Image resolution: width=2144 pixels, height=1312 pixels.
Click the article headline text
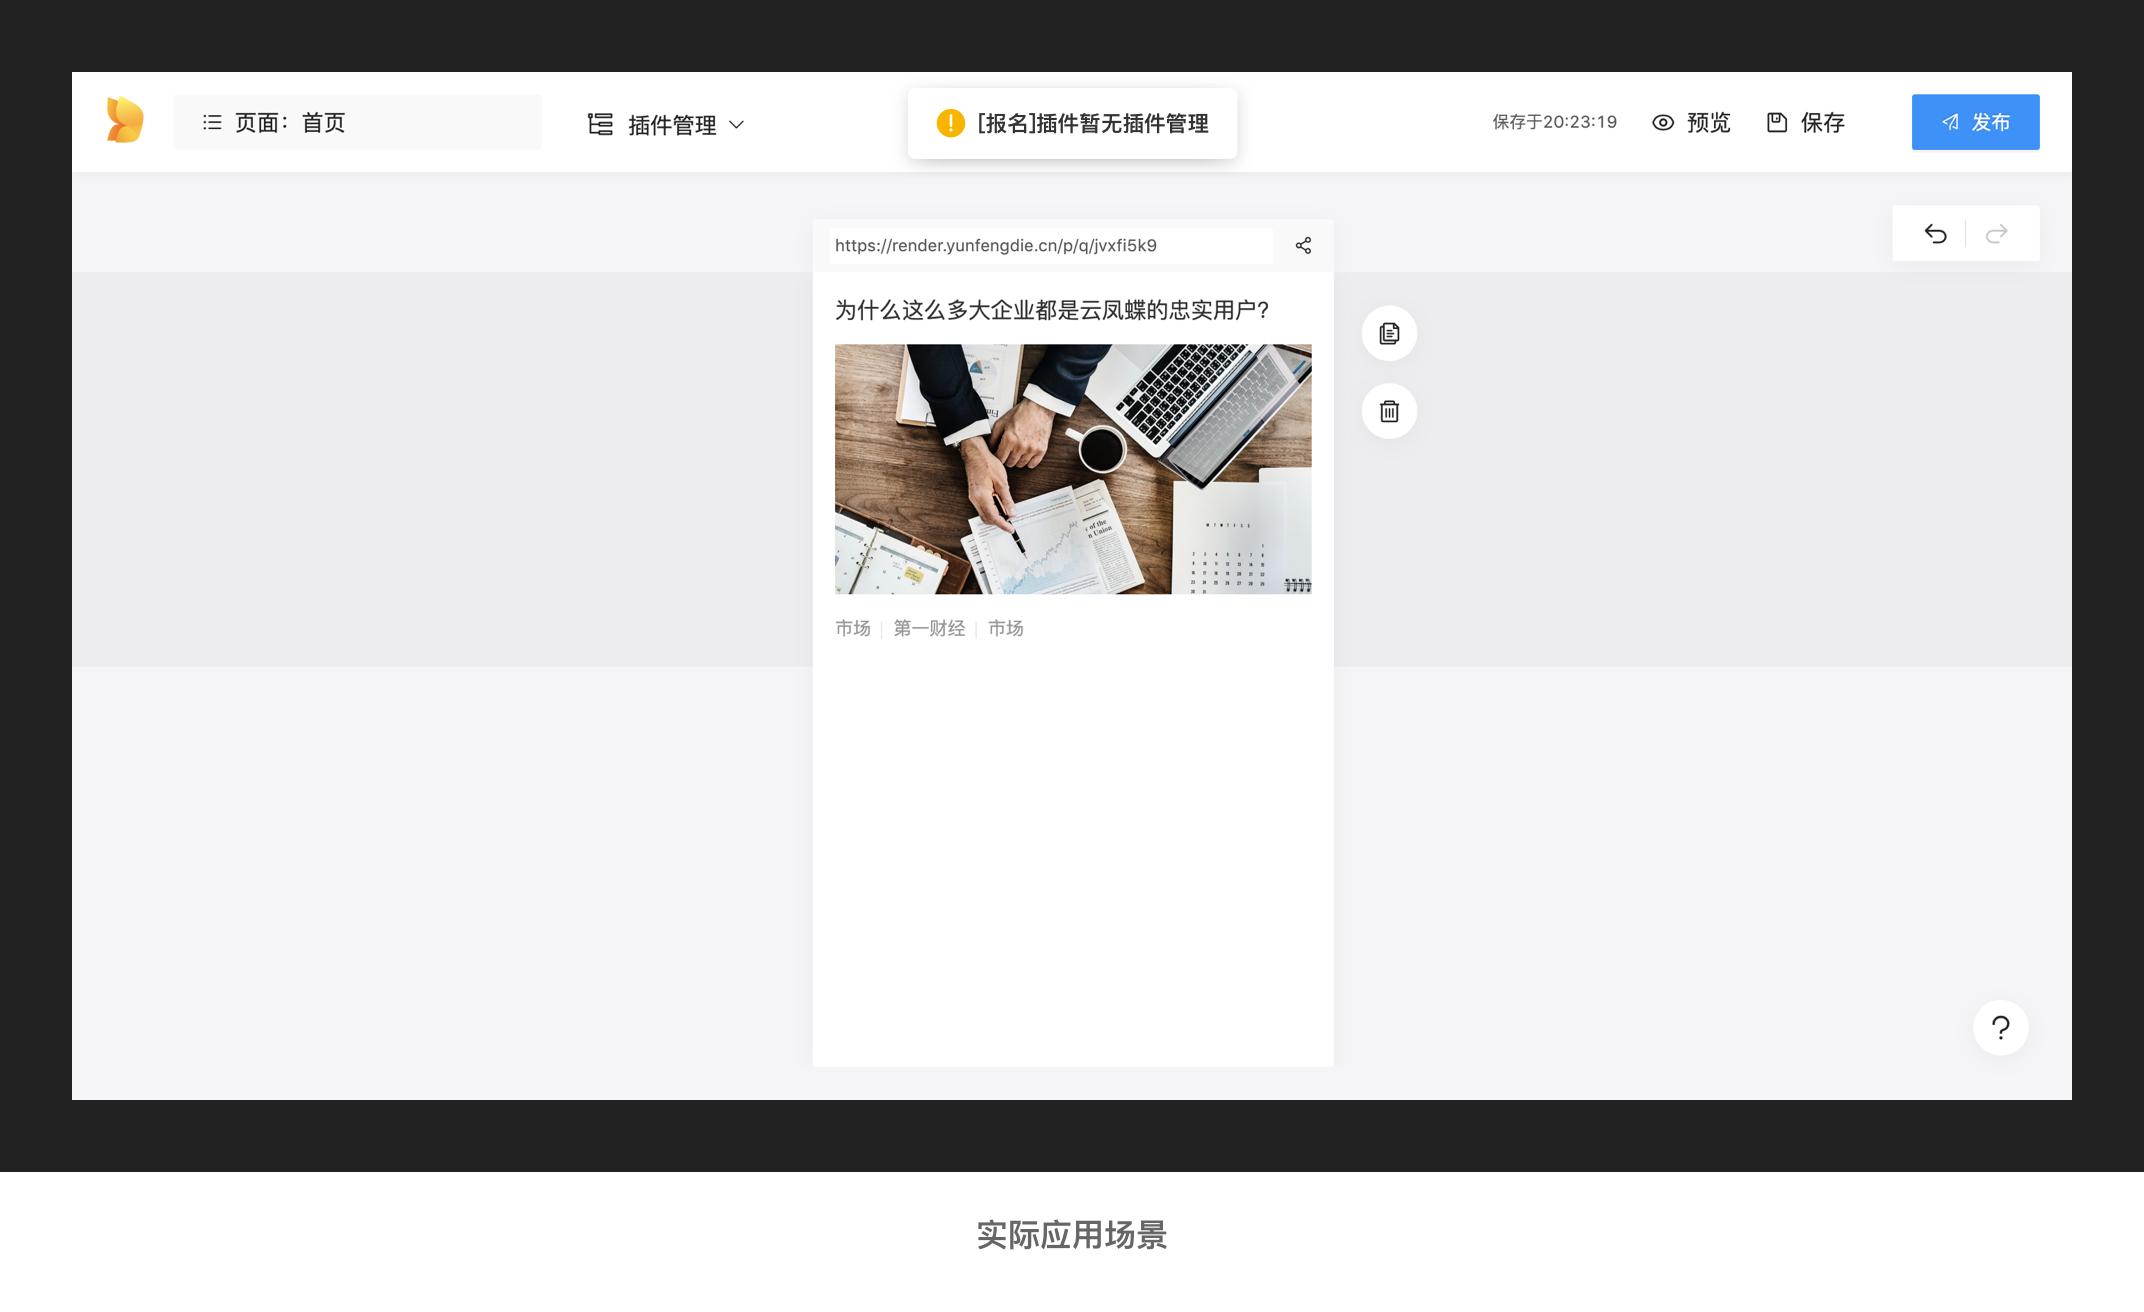[1052, 310]
